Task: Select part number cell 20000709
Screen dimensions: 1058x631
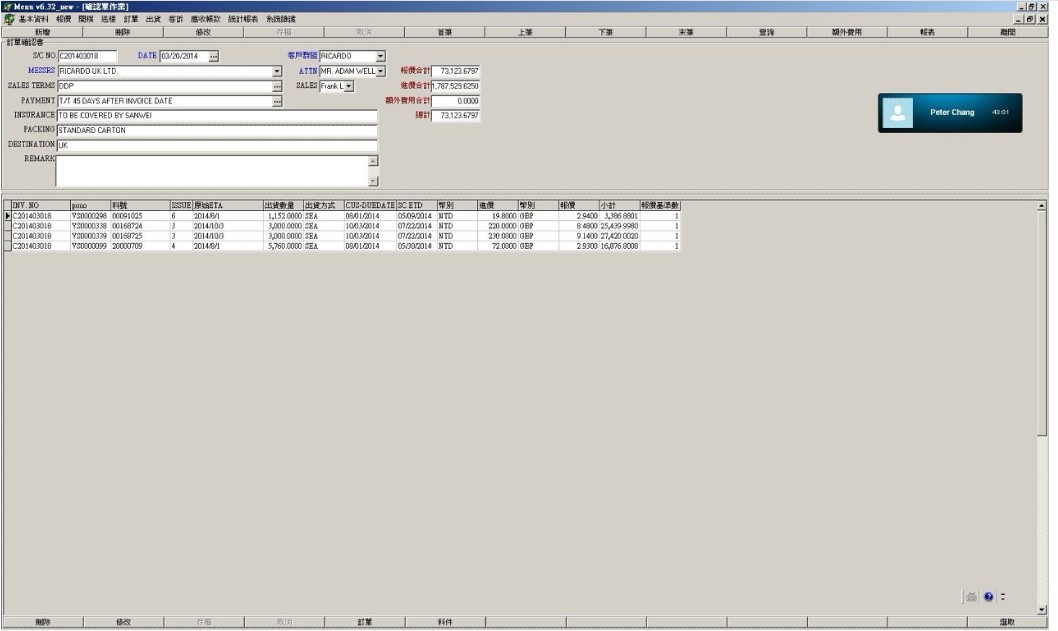Action: tap(140, 246)
